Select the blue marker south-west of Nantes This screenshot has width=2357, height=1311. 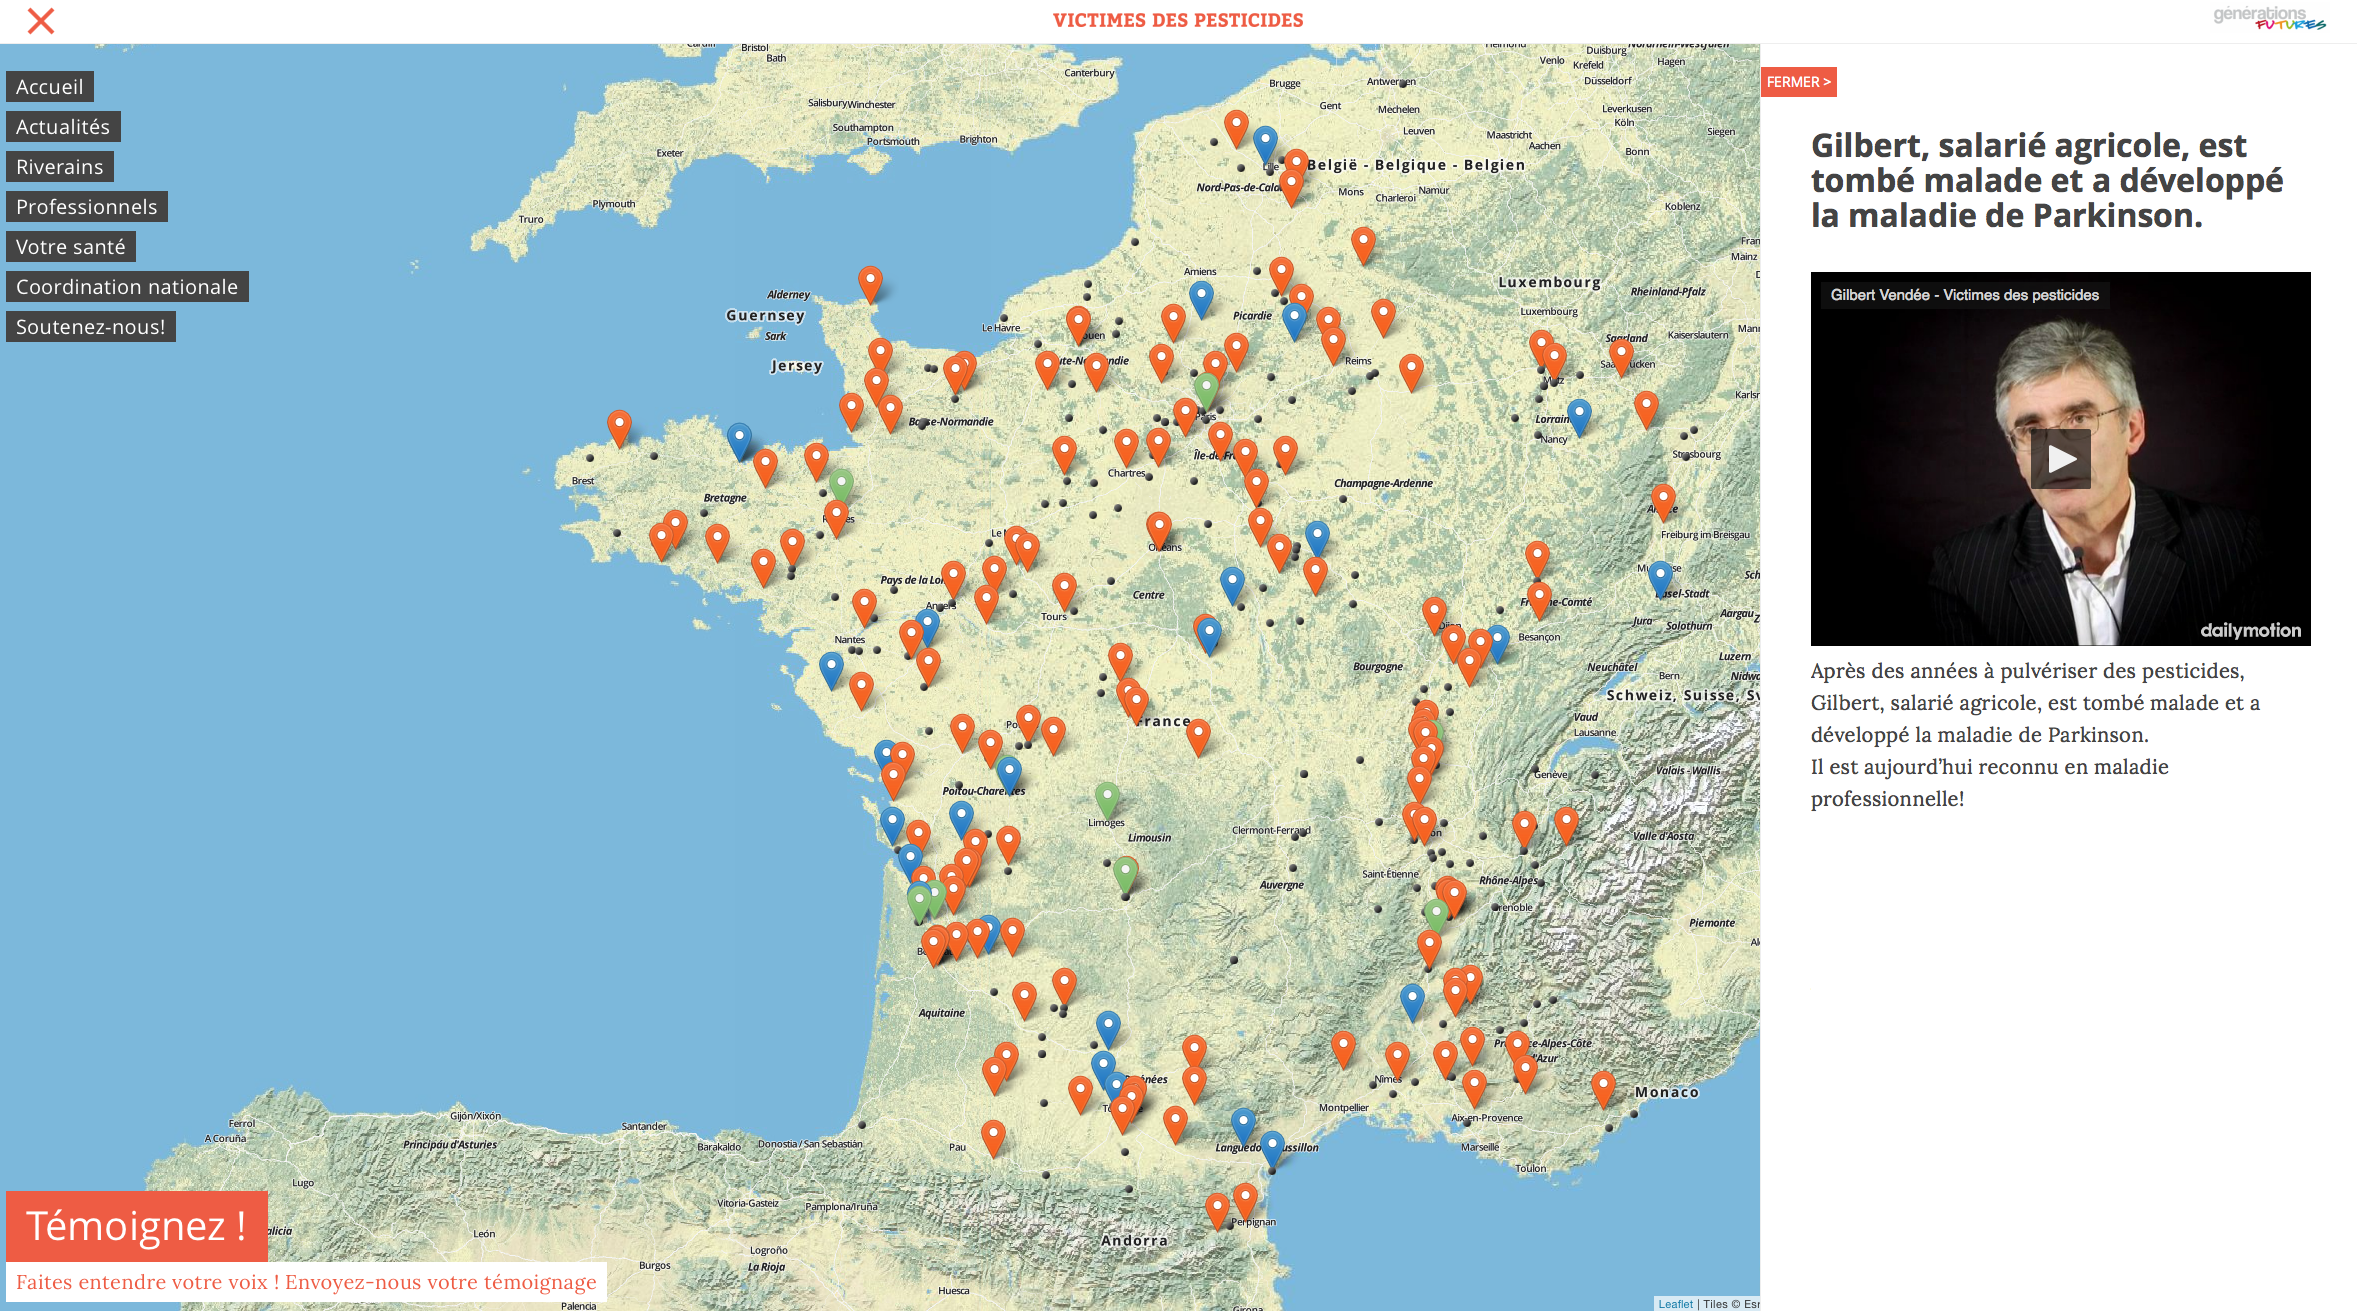pyautogui.click(x=831, y=670)
